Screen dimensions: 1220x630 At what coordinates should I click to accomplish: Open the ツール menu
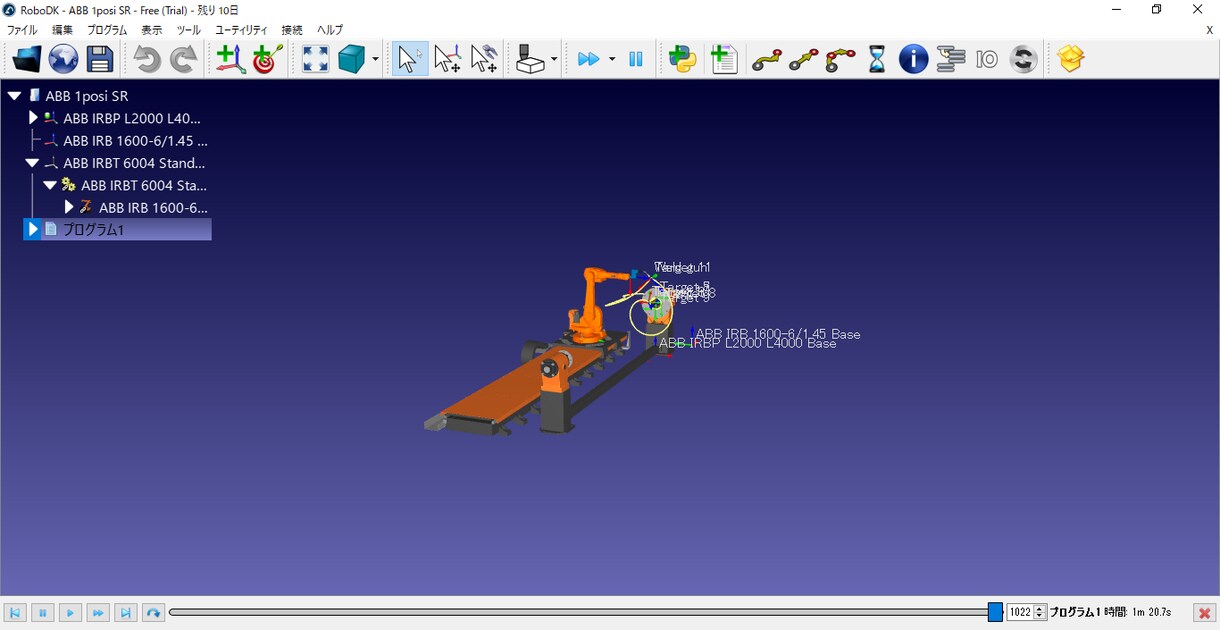tap(189, 30)
